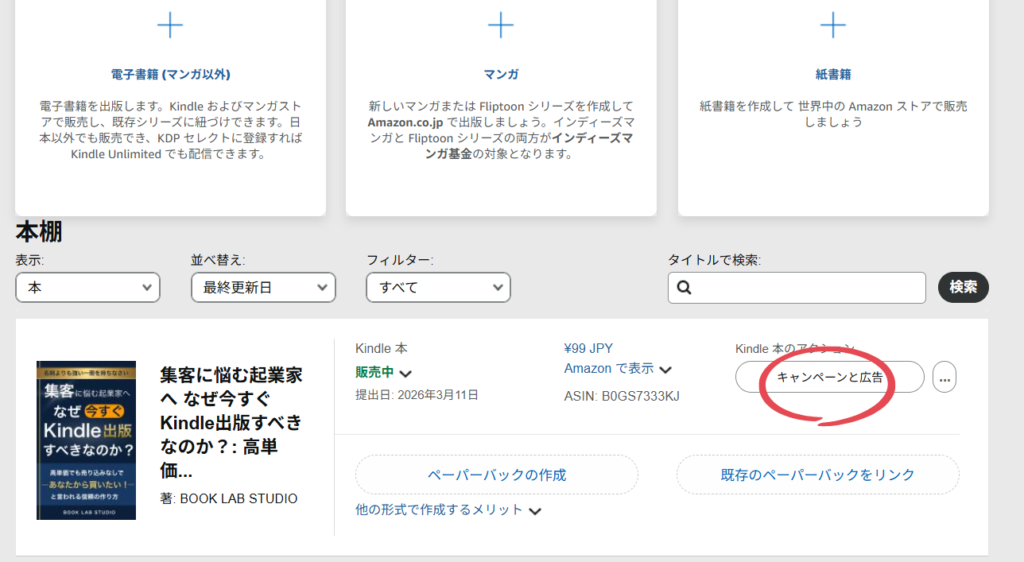Click the 紙書籍 card title link
The width and height of the screenshot is (1024, 562).
[833, 74]
